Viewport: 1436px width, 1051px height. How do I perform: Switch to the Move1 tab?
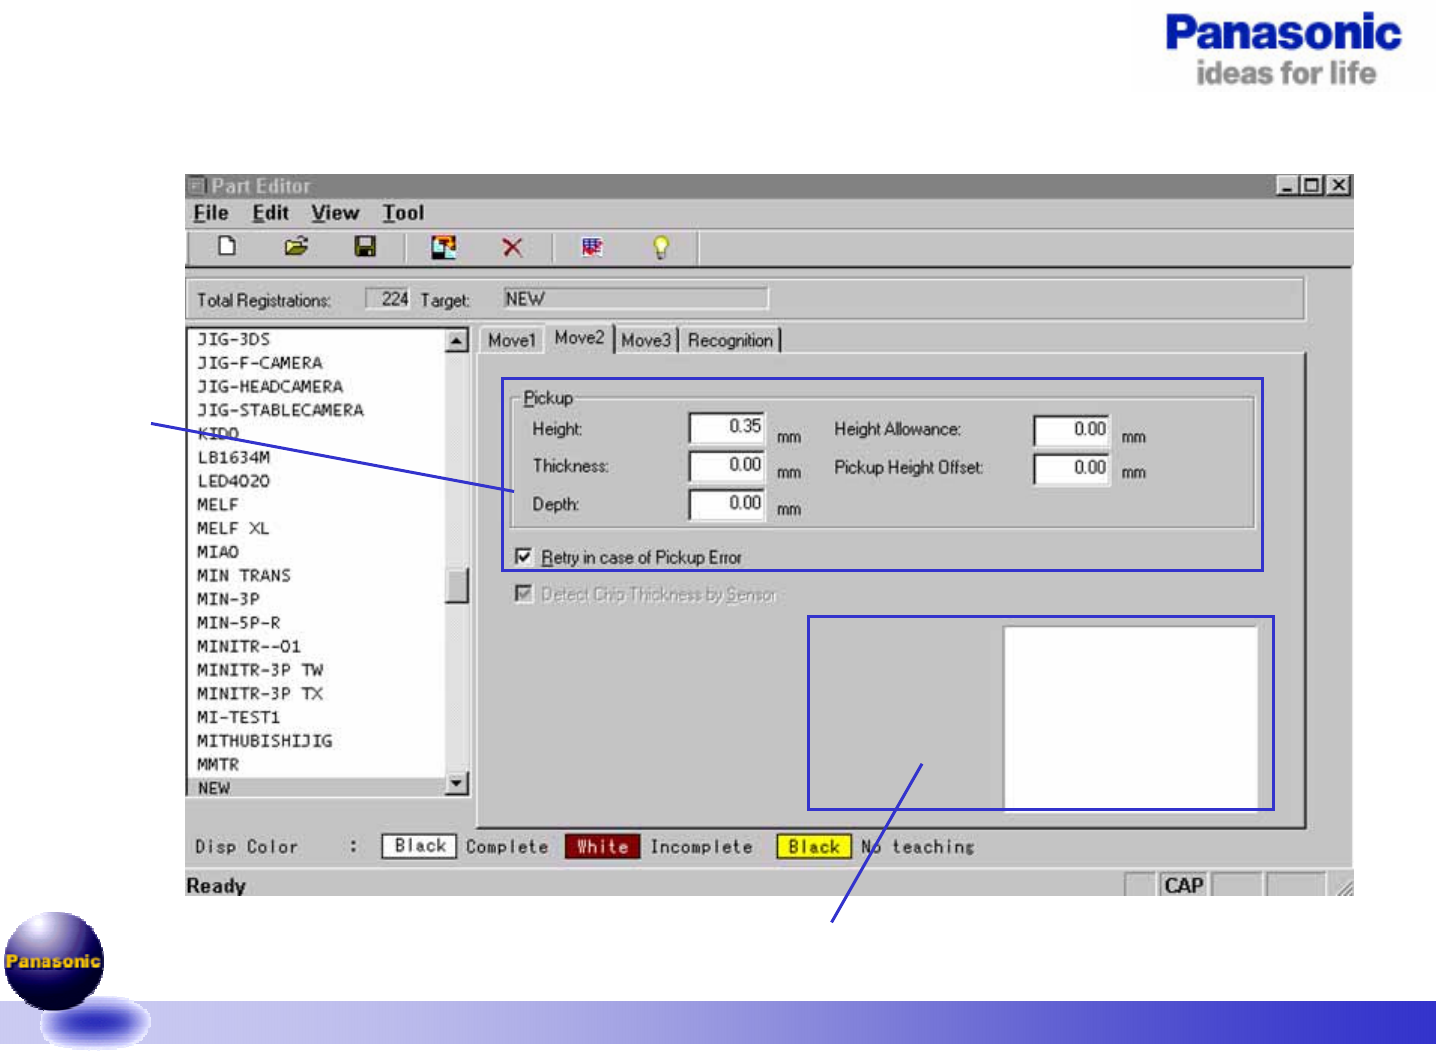(x=512, y=340)
